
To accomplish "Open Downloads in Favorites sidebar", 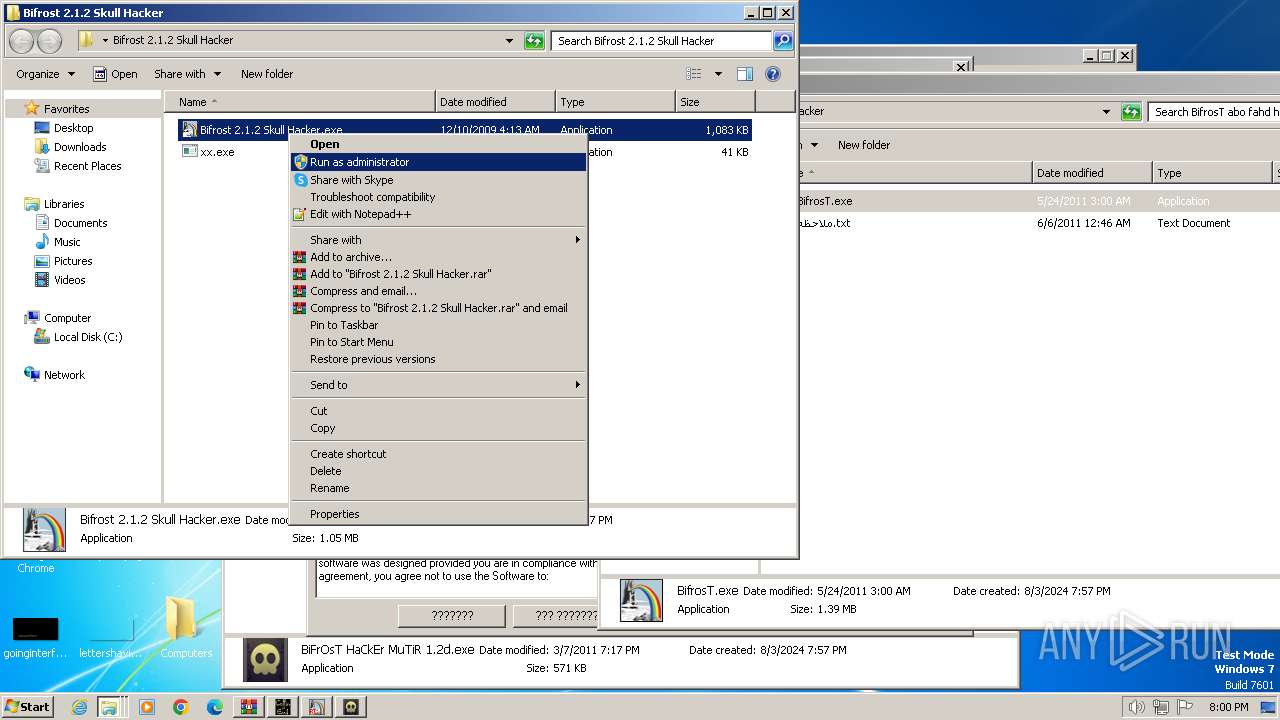I will click(x=80, y=147).
